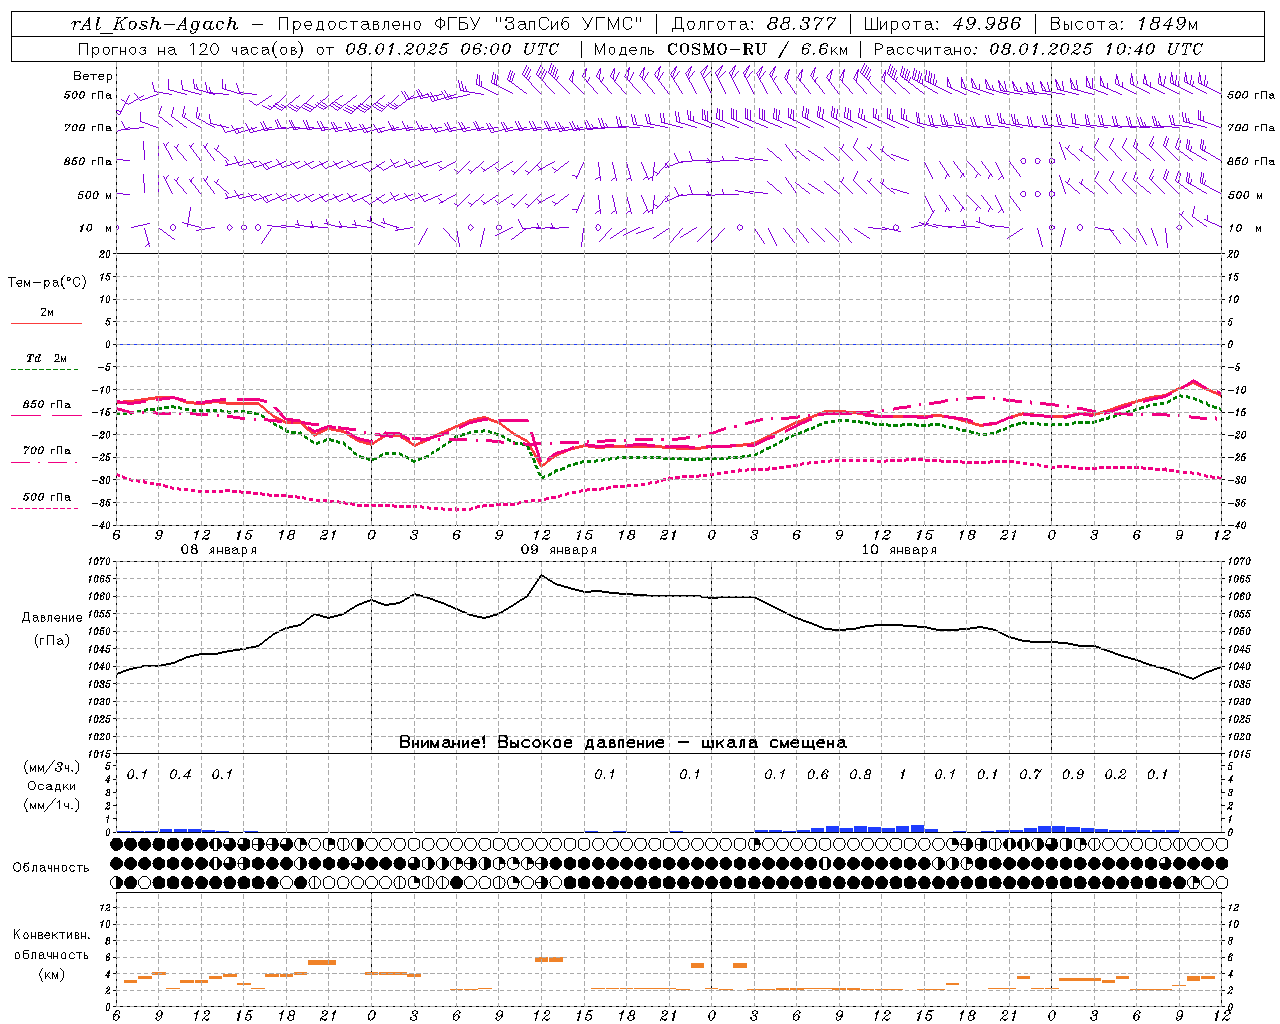Click the '0.4' precipitation amount value
This screenshot has width=1280, height=1024.
click(x=180, y=775)
